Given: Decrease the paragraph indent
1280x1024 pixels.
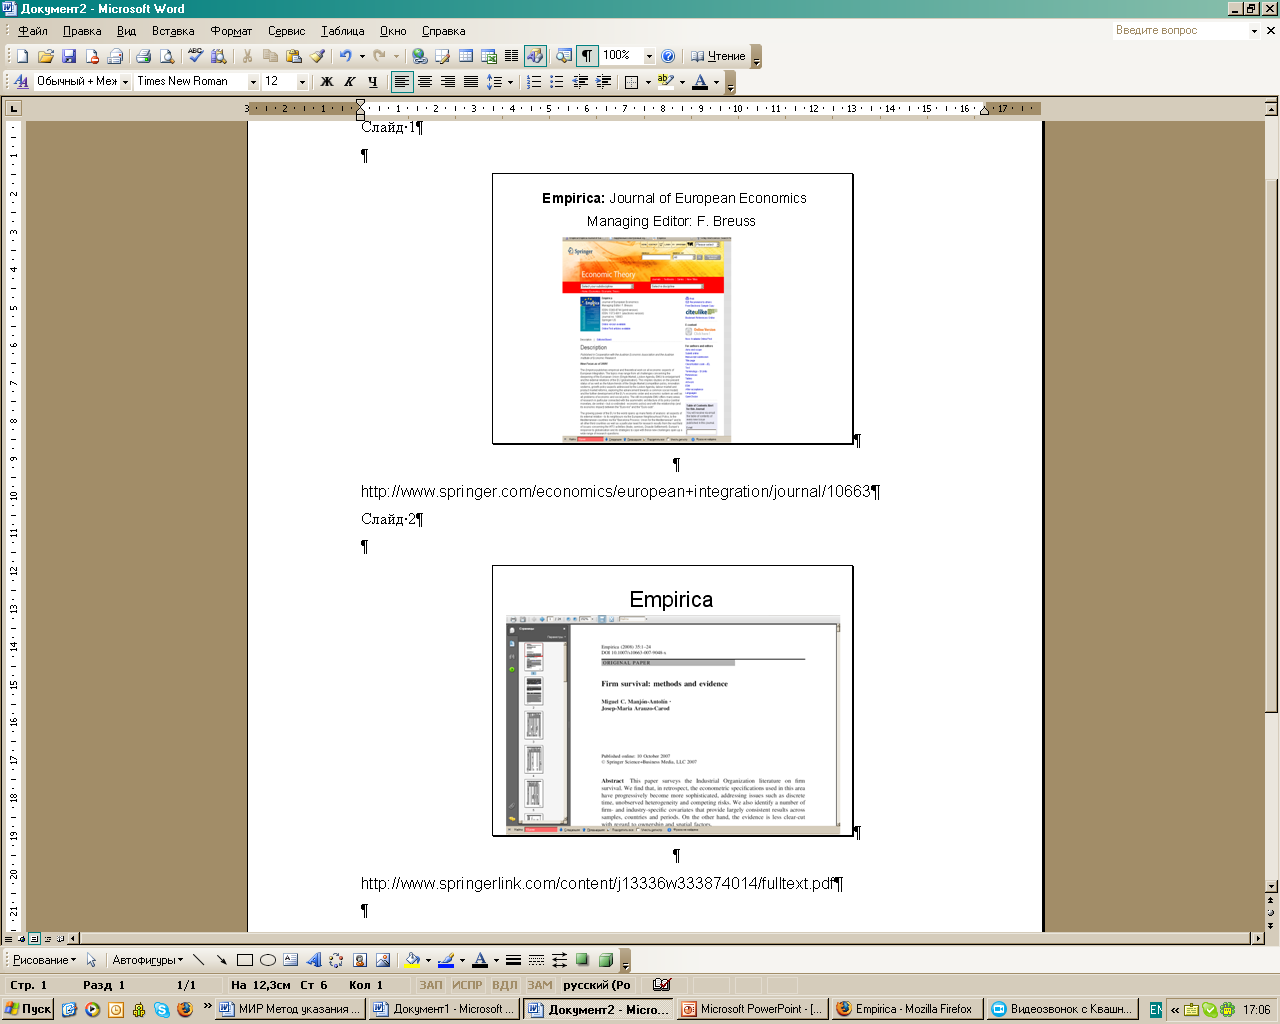Looking at the screenshot, I should [x=580, y=82].
